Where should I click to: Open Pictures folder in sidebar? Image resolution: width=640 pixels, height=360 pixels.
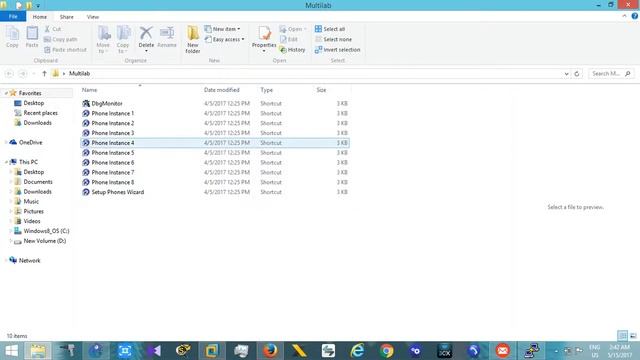(29, 211)
